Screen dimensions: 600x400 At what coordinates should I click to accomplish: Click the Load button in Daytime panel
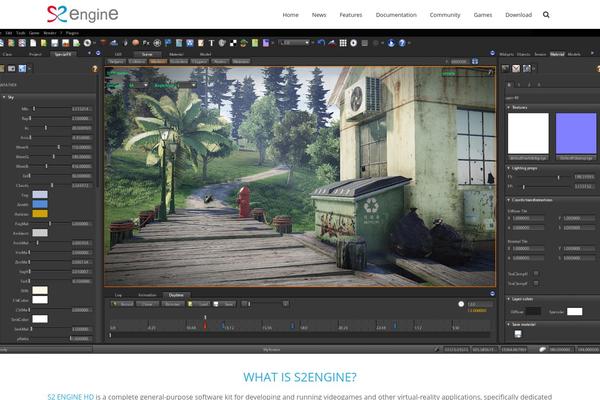pos(199,304)
